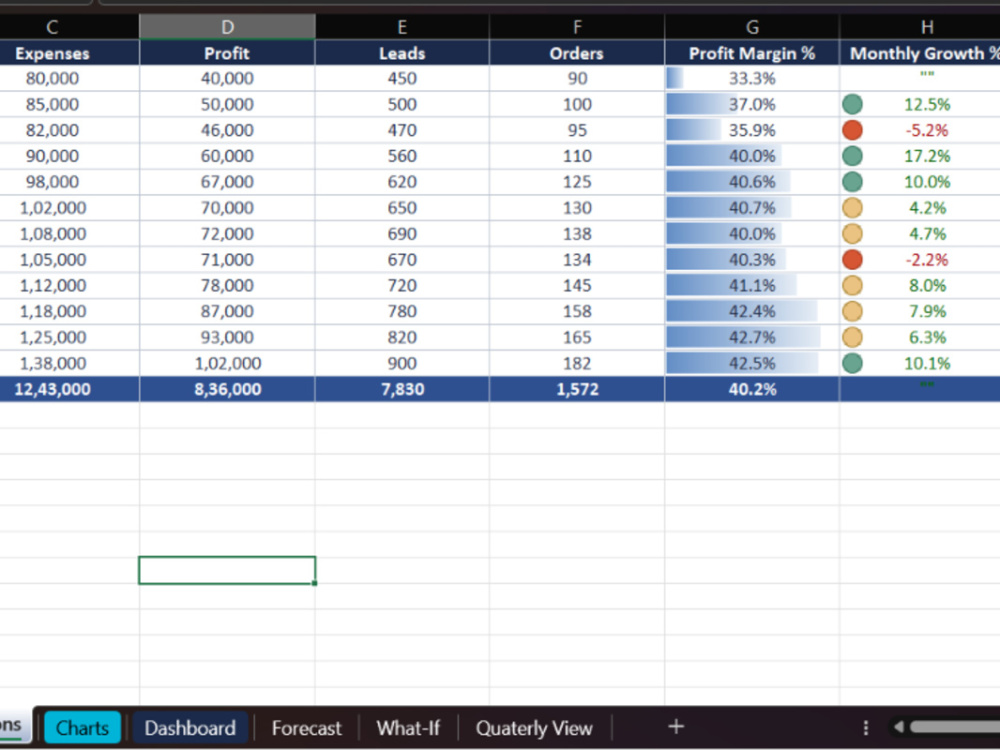
Task: Select the 450 leads cell
Action: tap(402, 78)
